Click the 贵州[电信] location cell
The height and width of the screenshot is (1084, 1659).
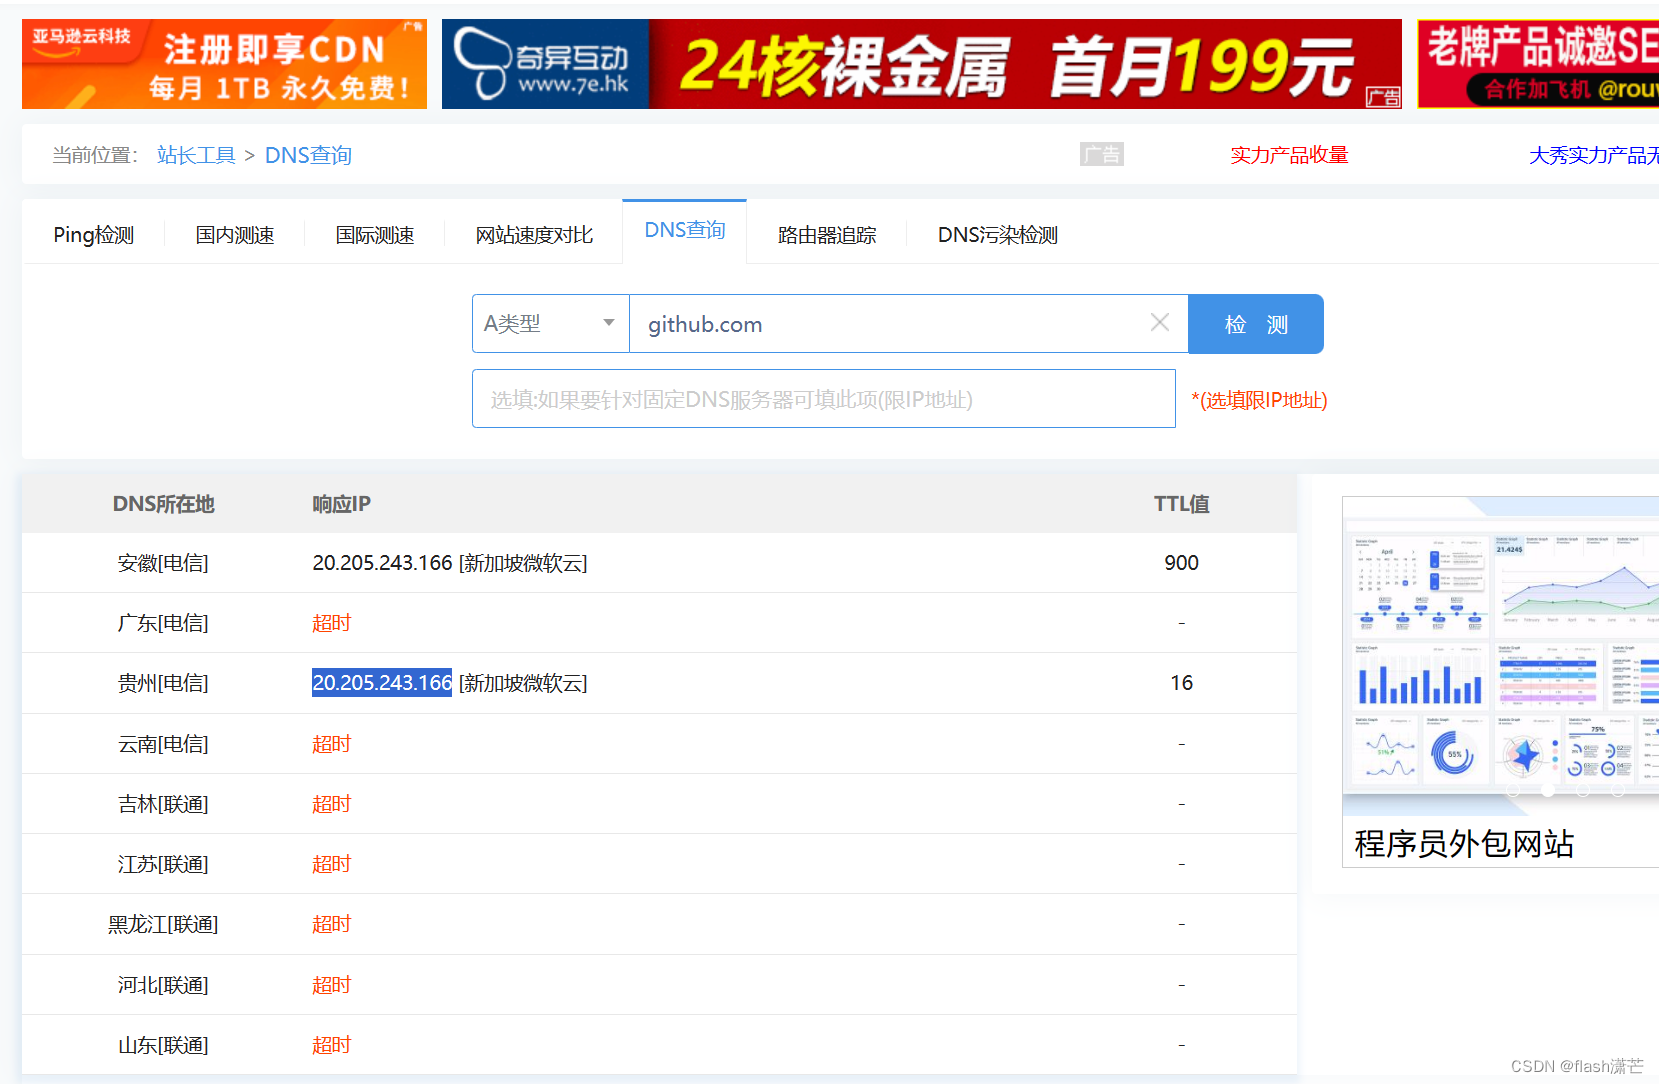(163, 683)
